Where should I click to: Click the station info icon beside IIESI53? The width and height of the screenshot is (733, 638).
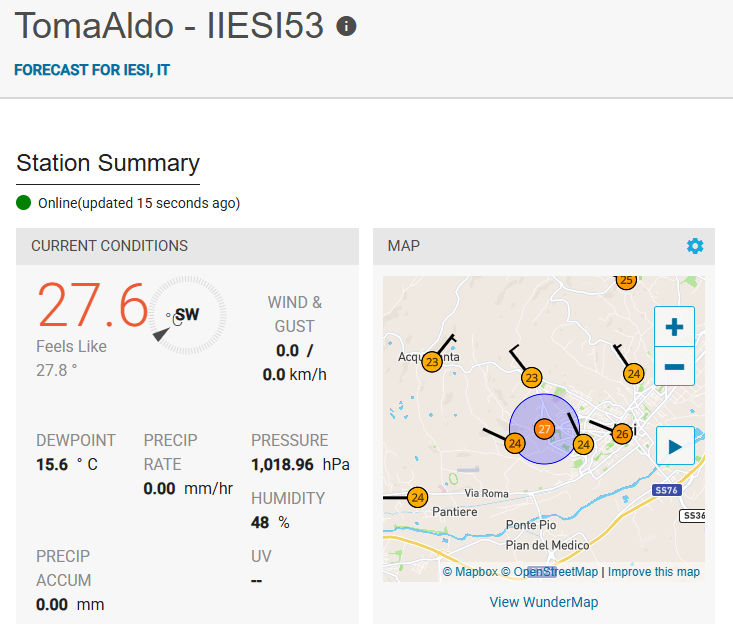tap(346, 26)
